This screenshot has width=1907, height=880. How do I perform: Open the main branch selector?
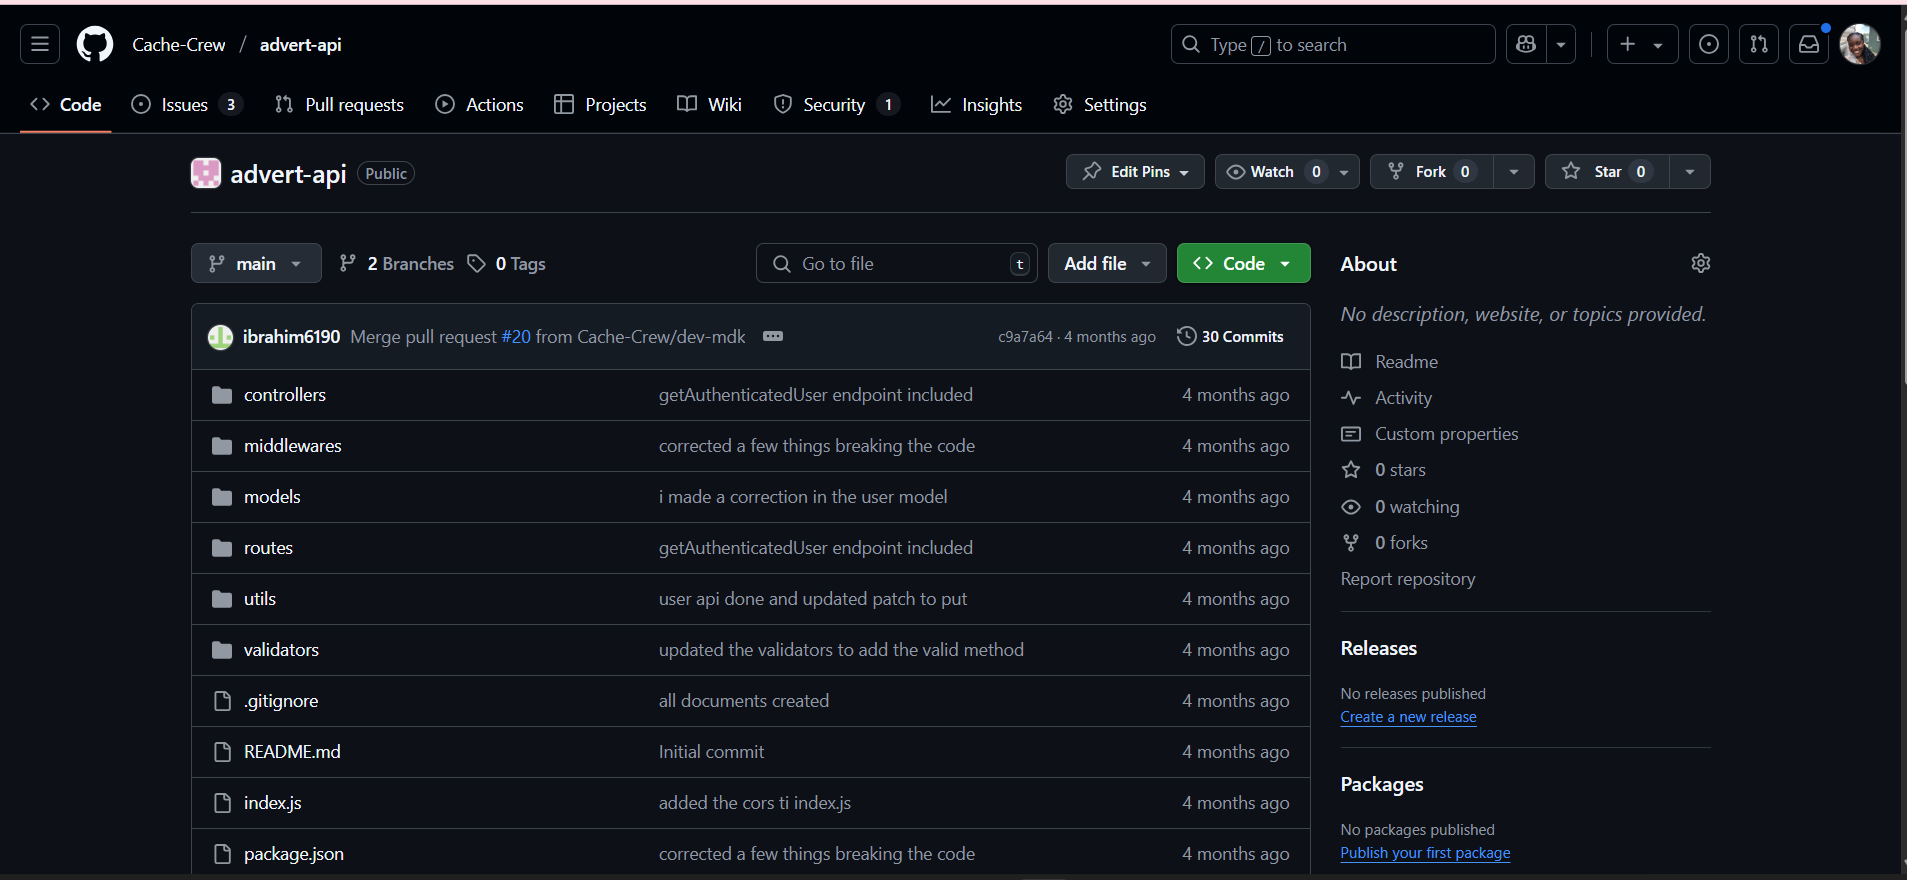click(x=256, y=263)
